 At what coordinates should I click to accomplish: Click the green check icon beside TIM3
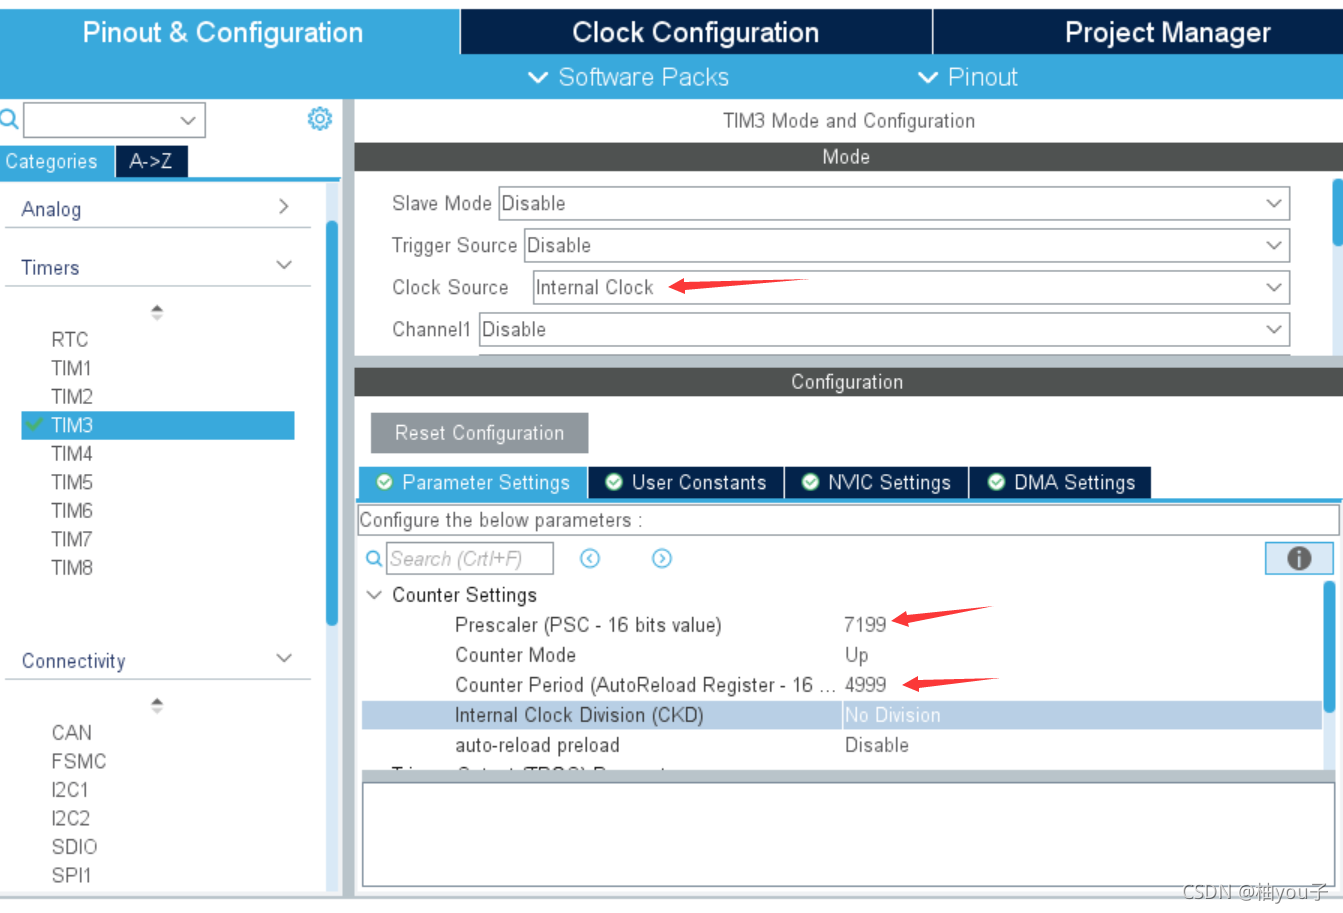click(x=35, y=425)
